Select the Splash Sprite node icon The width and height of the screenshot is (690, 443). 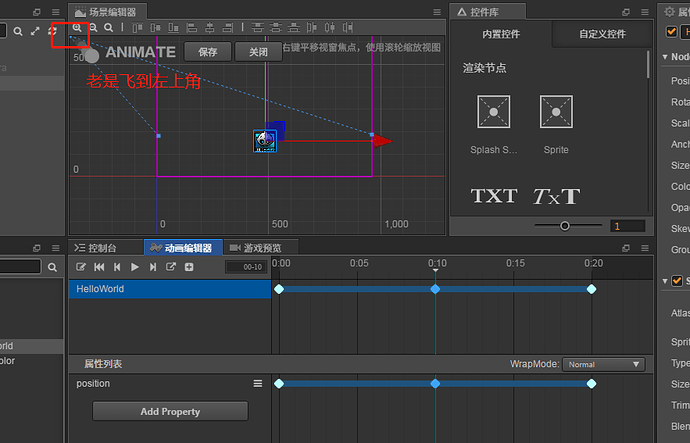(x=493, y=112)
